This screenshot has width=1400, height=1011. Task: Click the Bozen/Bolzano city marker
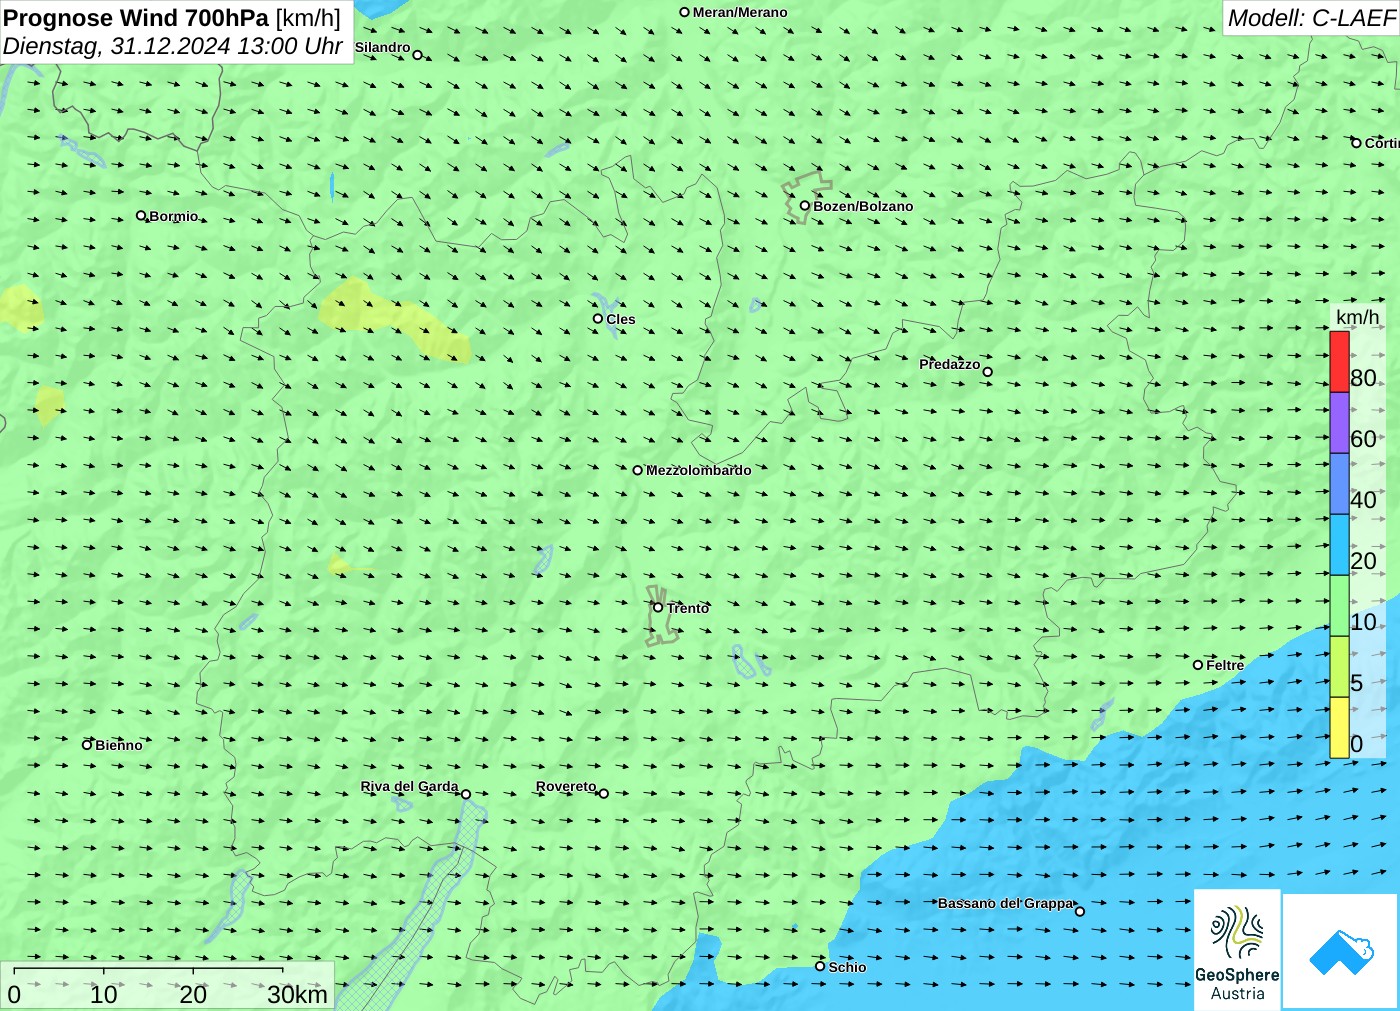804,206
